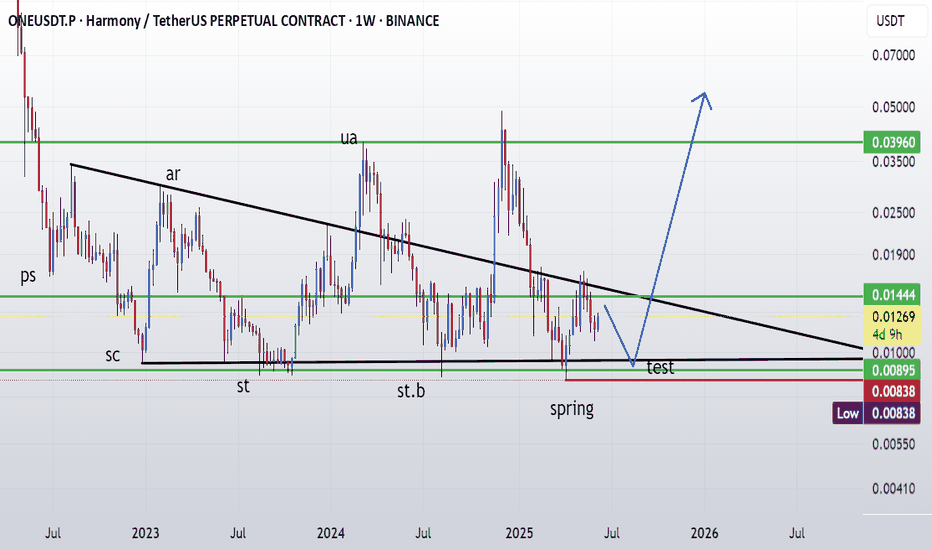932x550 pixels.
Task: Click the 0.01000 price axis value
Action: coord(893,353)
